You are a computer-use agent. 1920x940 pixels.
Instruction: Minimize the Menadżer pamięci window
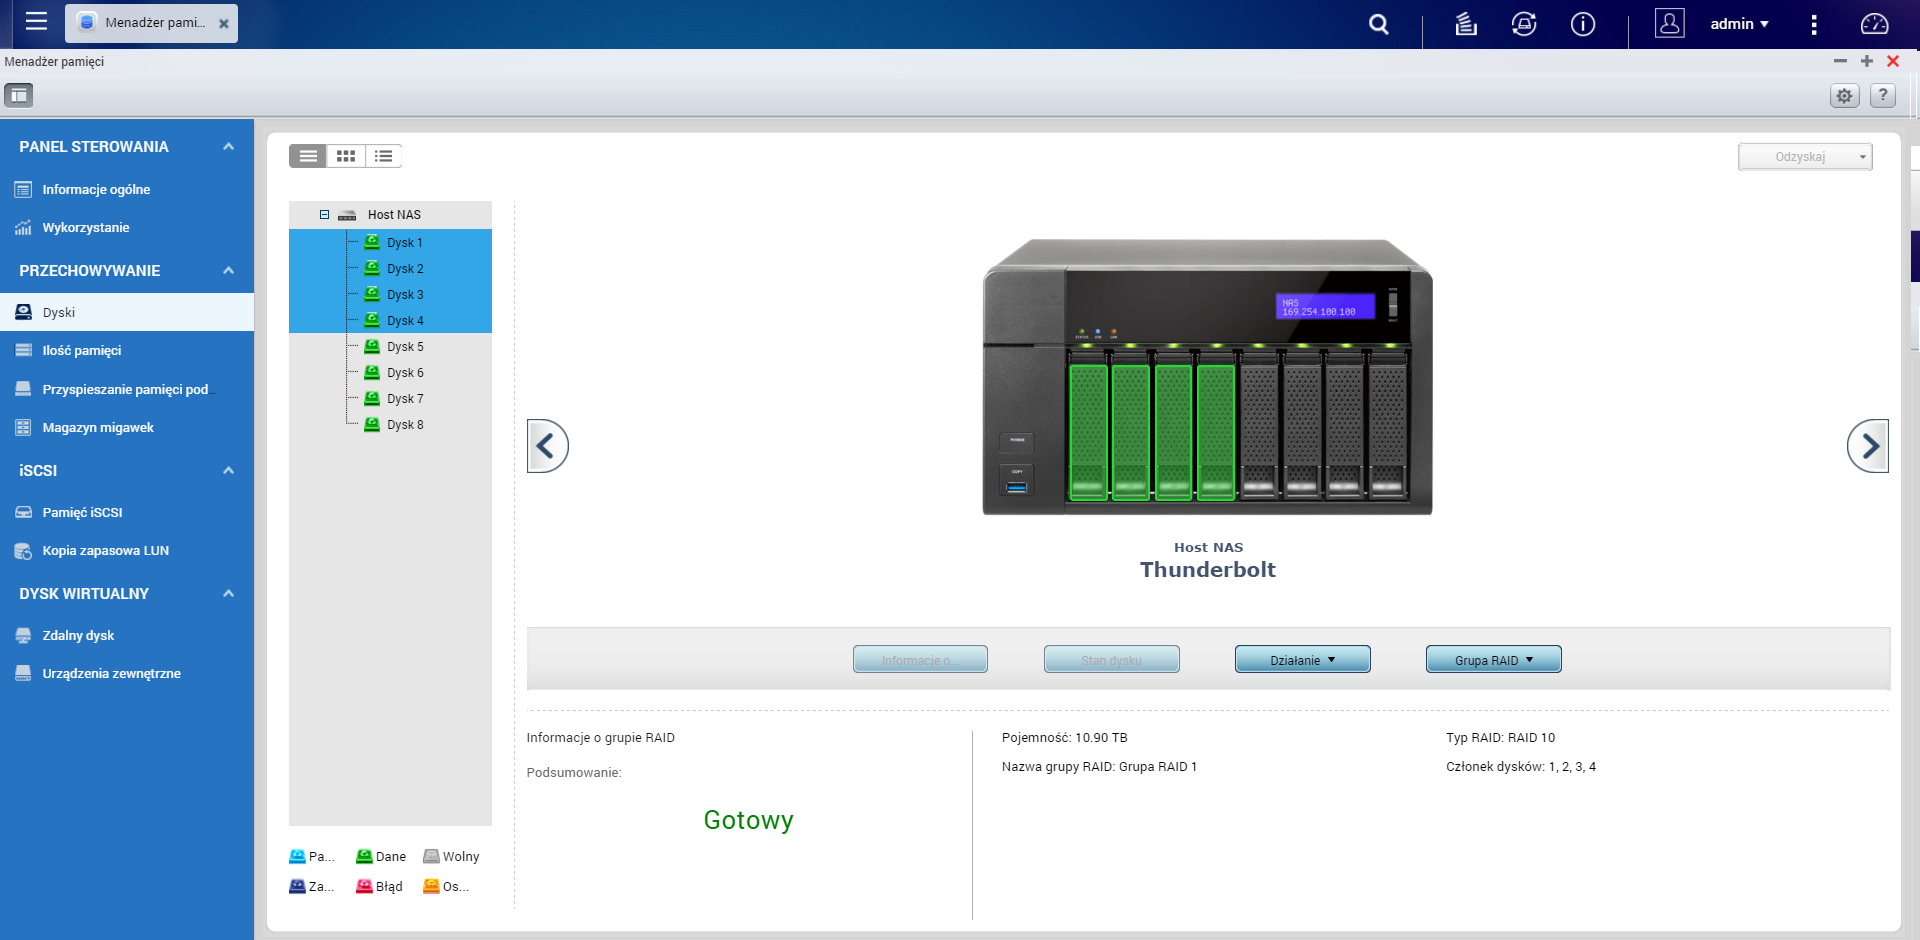(1840, 61)
